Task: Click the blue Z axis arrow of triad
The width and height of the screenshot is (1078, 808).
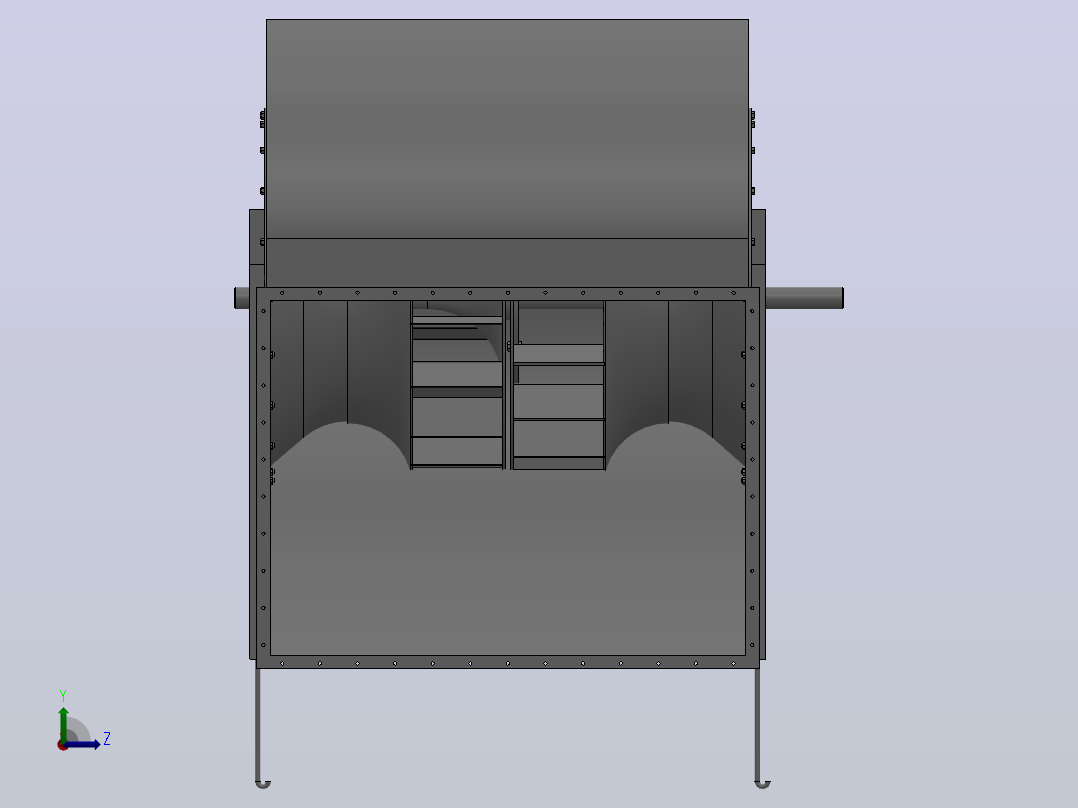Action: pyautogui.click(x=84, y=744)
